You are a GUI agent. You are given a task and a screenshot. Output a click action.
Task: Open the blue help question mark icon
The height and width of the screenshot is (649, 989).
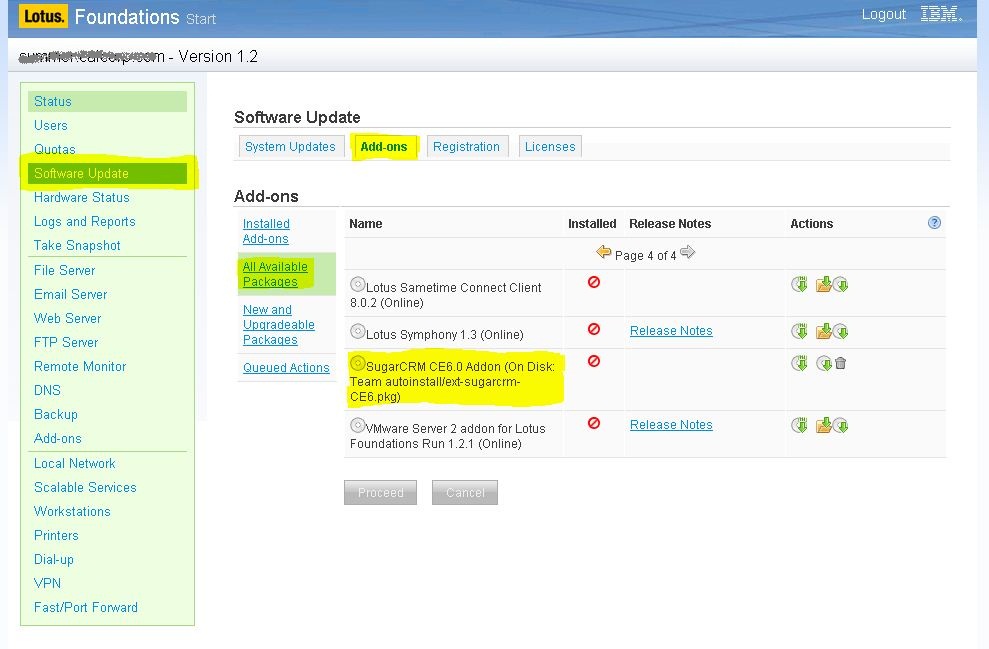tap(934, 223)
